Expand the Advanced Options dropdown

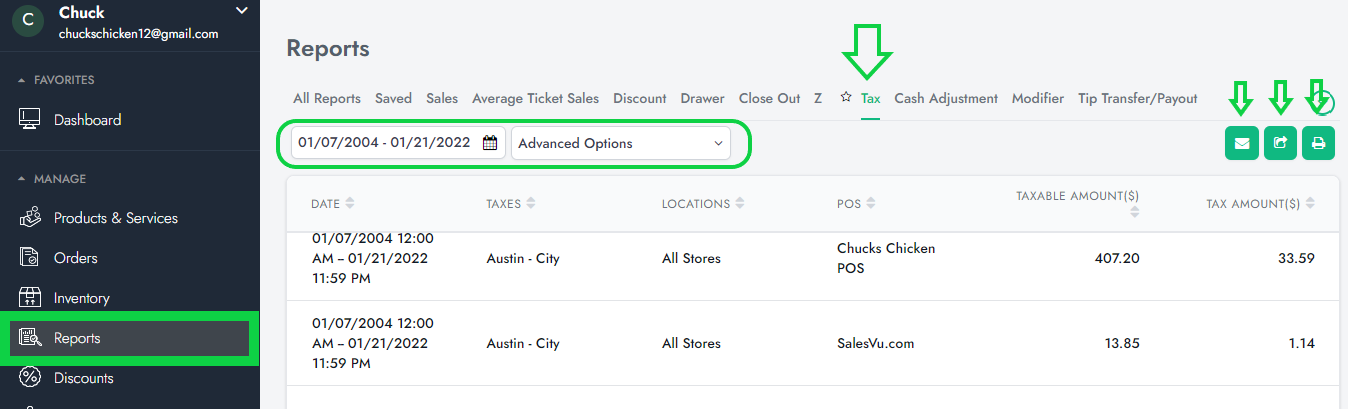point(620,143)
